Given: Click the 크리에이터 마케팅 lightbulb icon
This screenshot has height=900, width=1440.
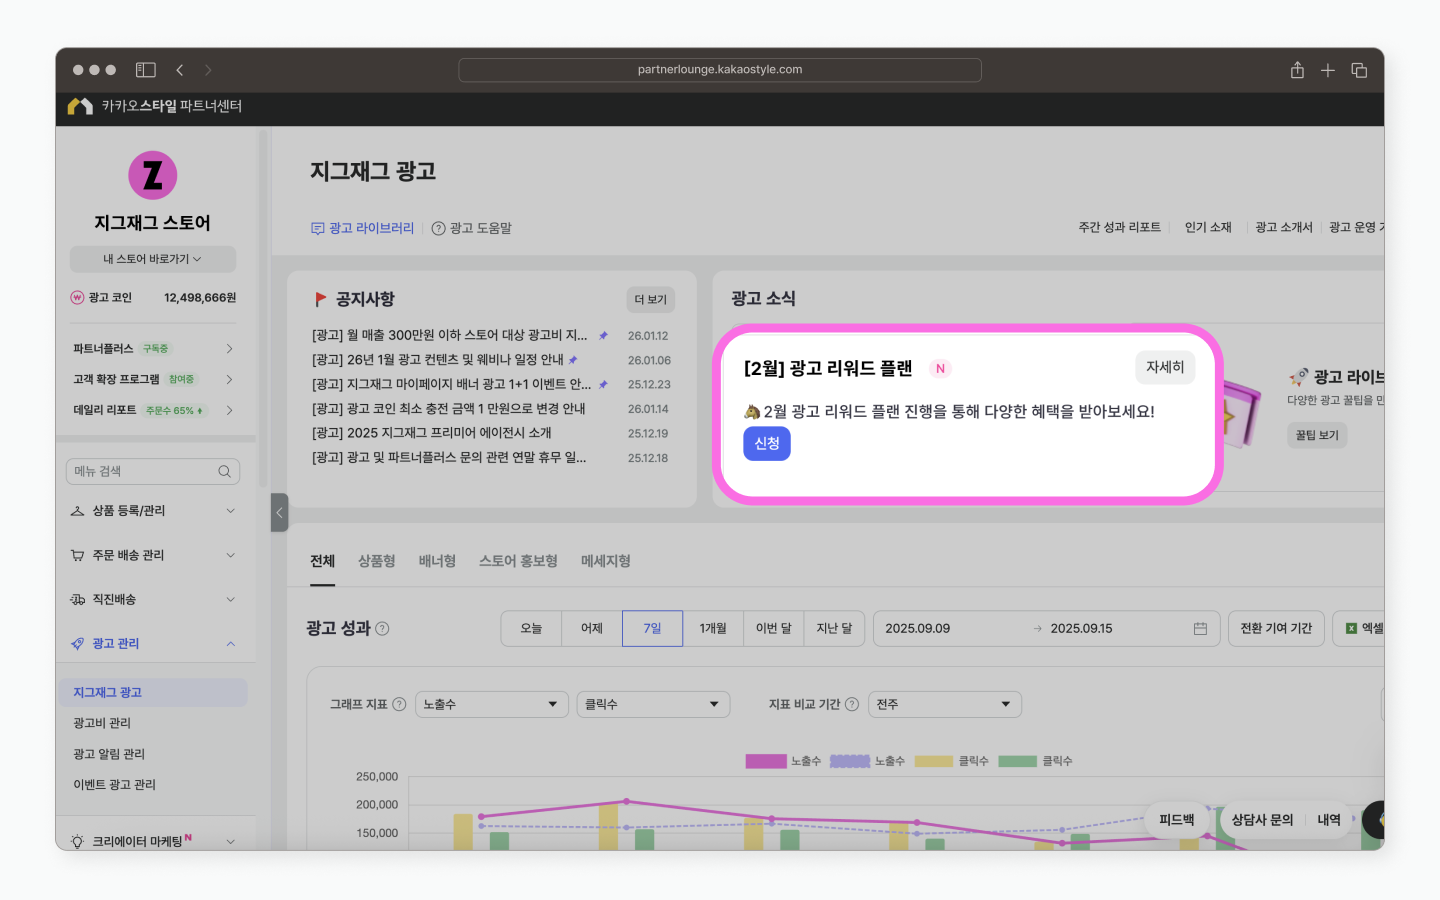Looking at the screenshot, I should tap(79, 840).
